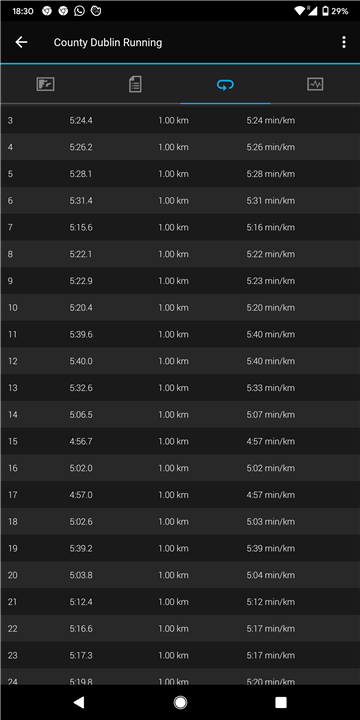Open the three-dot overflow menu
360x720 pixels.
[343, 43]
